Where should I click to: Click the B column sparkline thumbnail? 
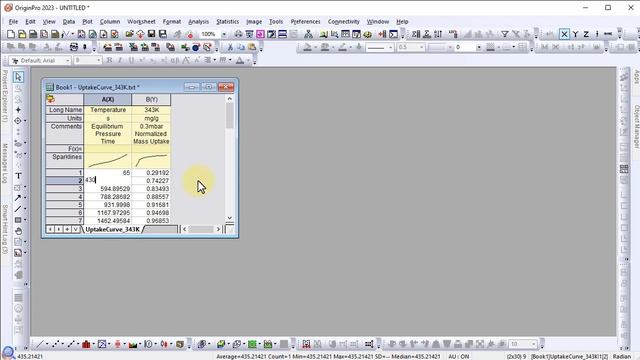pos(151,161)
